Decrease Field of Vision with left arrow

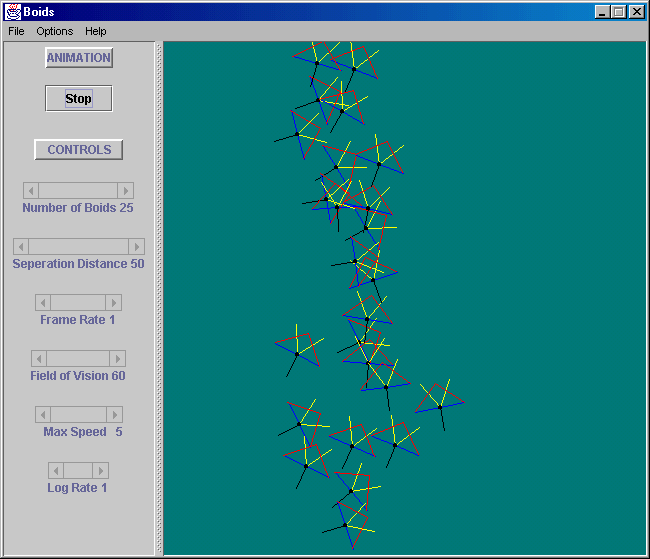pos(39,359)
